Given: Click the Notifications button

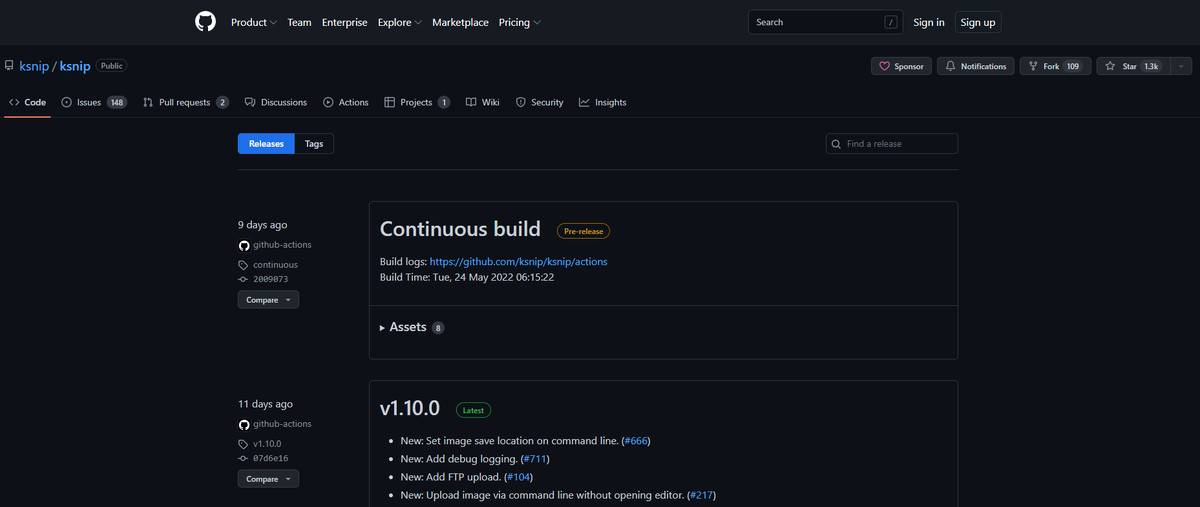Looking at the screenshot, I should click(976, 66).
